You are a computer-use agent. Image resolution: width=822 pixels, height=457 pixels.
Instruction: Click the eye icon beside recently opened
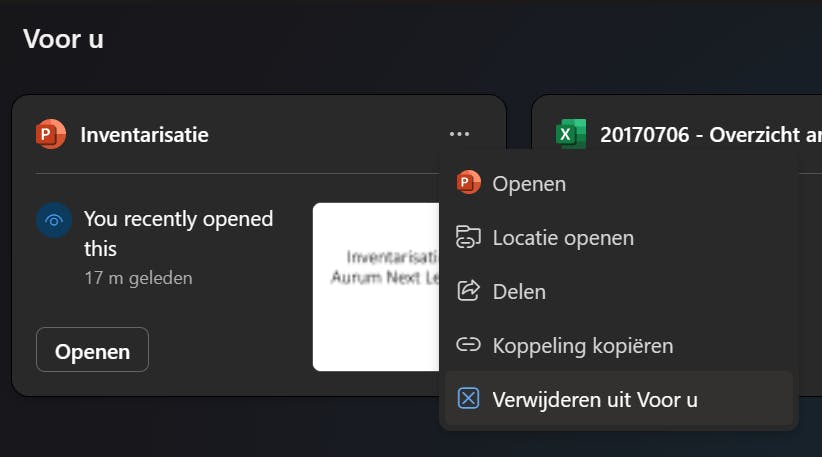(54, 220)
